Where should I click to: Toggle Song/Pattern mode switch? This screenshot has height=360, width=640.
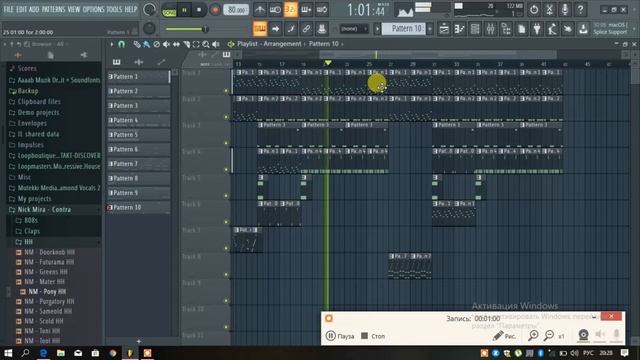169,10
